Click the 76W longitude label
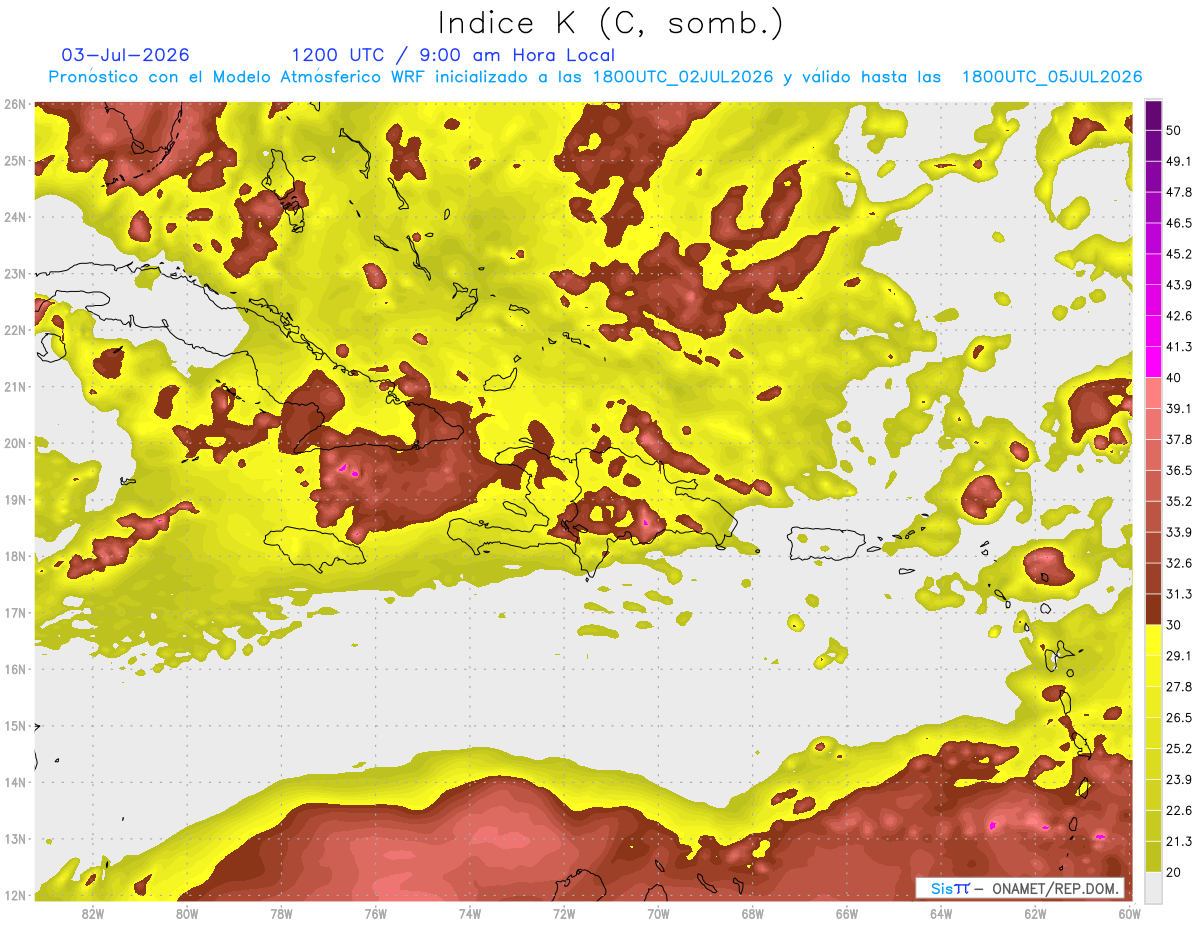1200x927 pixels. [375, 914]
